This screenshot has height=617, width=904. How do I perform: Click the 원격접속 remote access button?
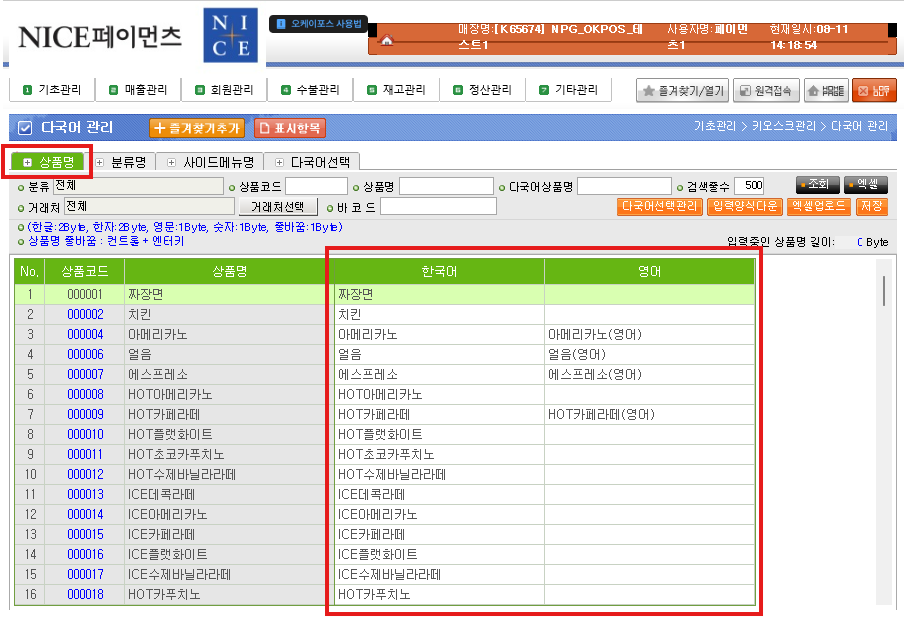pyautogui.click(x=766, y=91)
